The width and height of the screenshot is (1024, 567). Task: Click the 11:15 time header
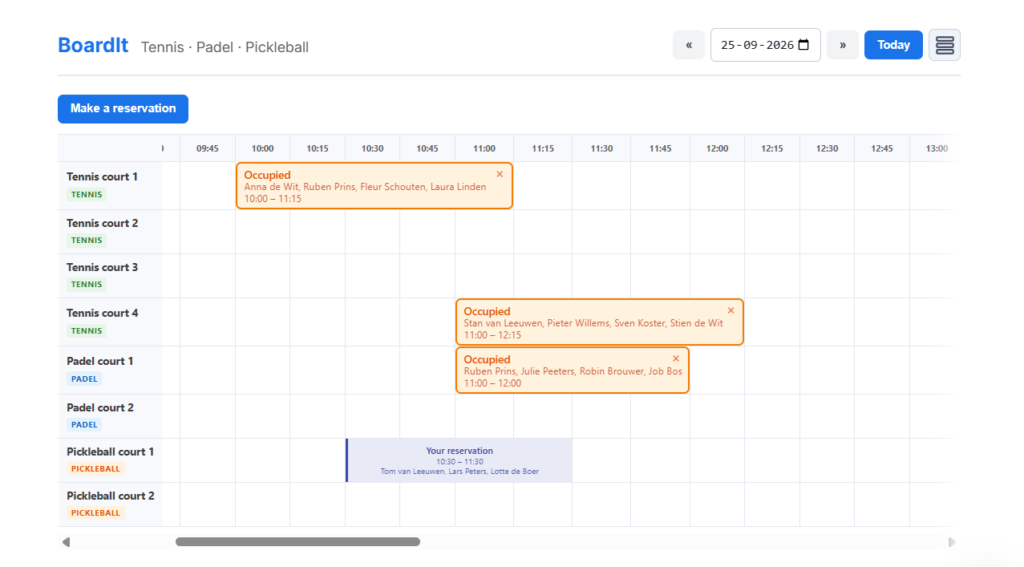(x=543, y=149)
